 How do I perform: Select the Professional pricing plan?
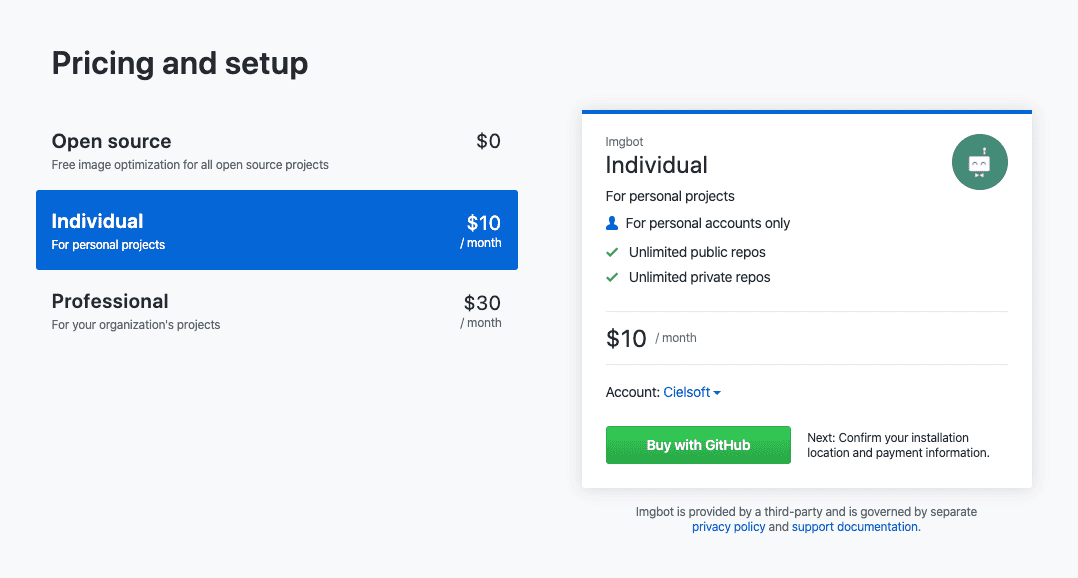276,310
